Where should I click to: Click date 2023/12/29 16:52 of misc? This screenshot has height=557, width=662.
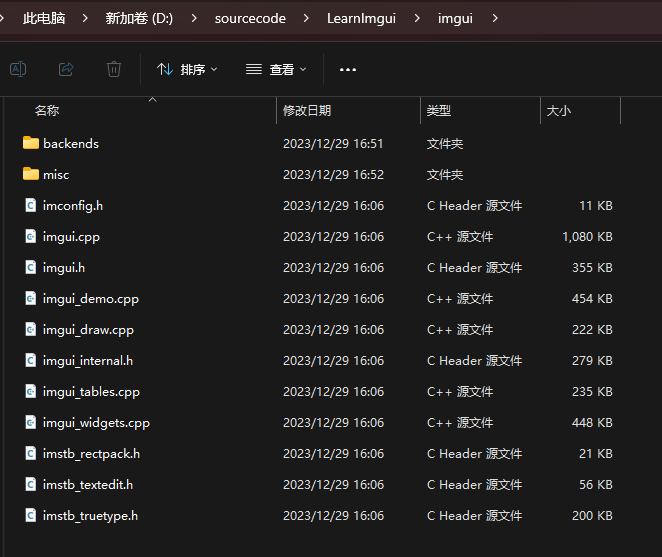pos(333,174)
